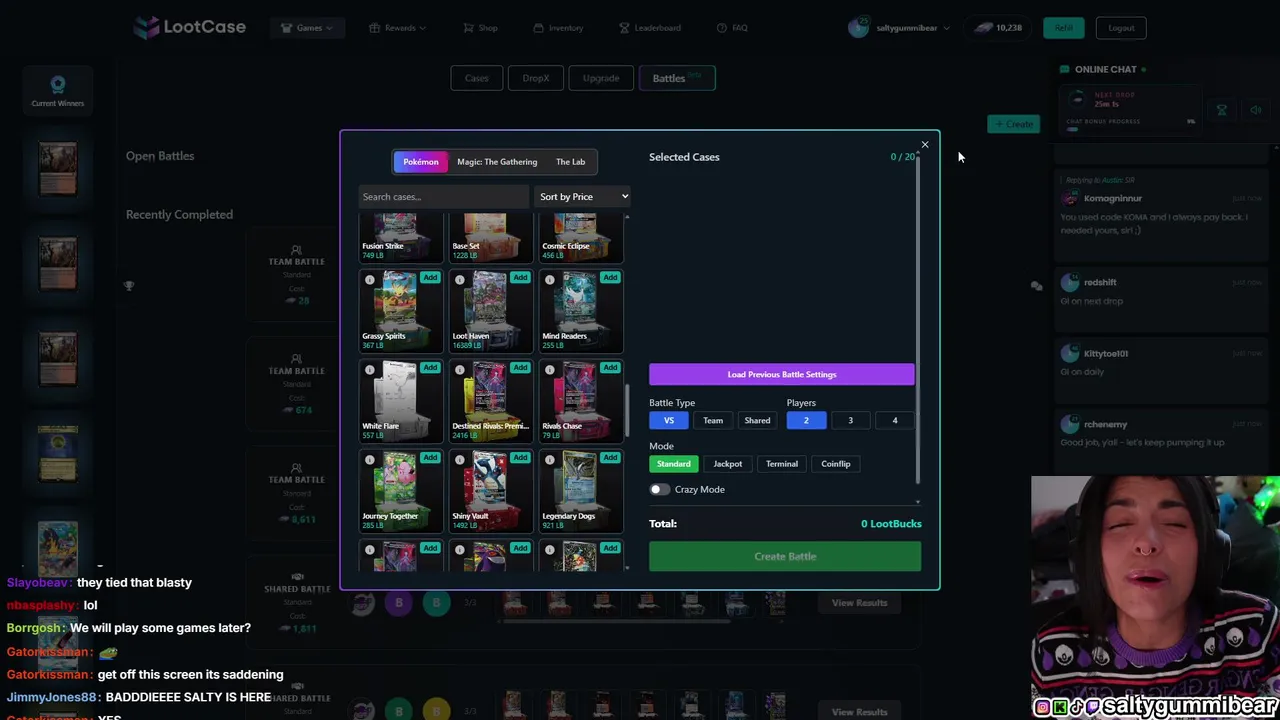
Task: Select Jackpot mode
Action: 728,464
